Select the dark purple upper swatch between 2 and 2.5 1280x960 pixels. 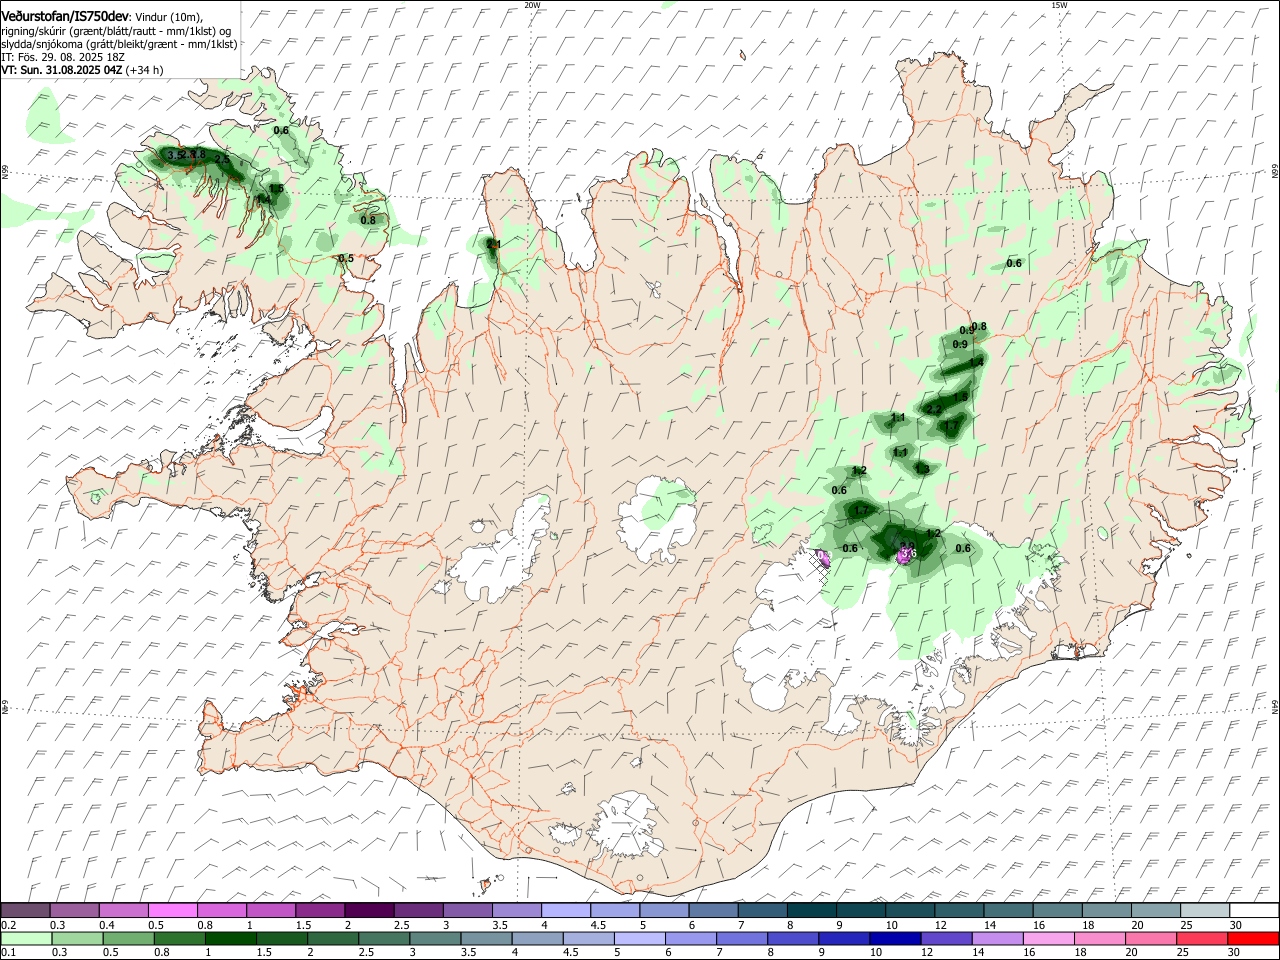369,910
